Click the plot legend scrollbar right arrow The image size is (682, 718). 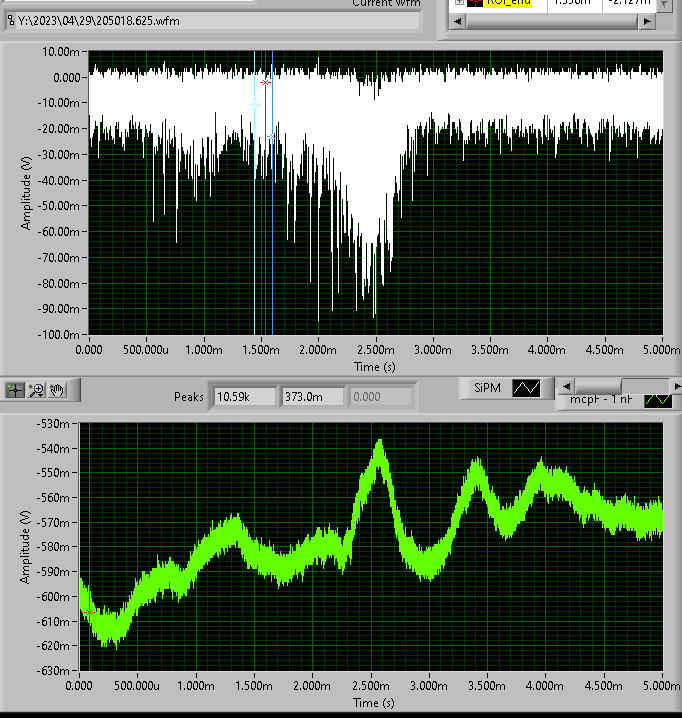pos(677,386)
